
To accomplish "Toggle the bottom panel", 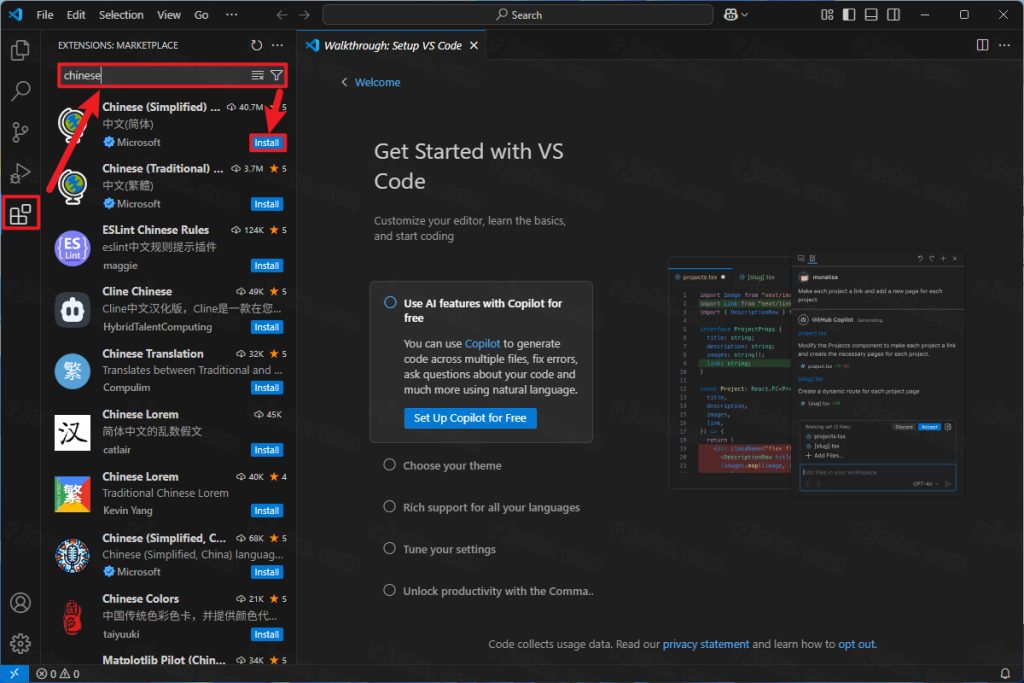I will pos(871,15).
